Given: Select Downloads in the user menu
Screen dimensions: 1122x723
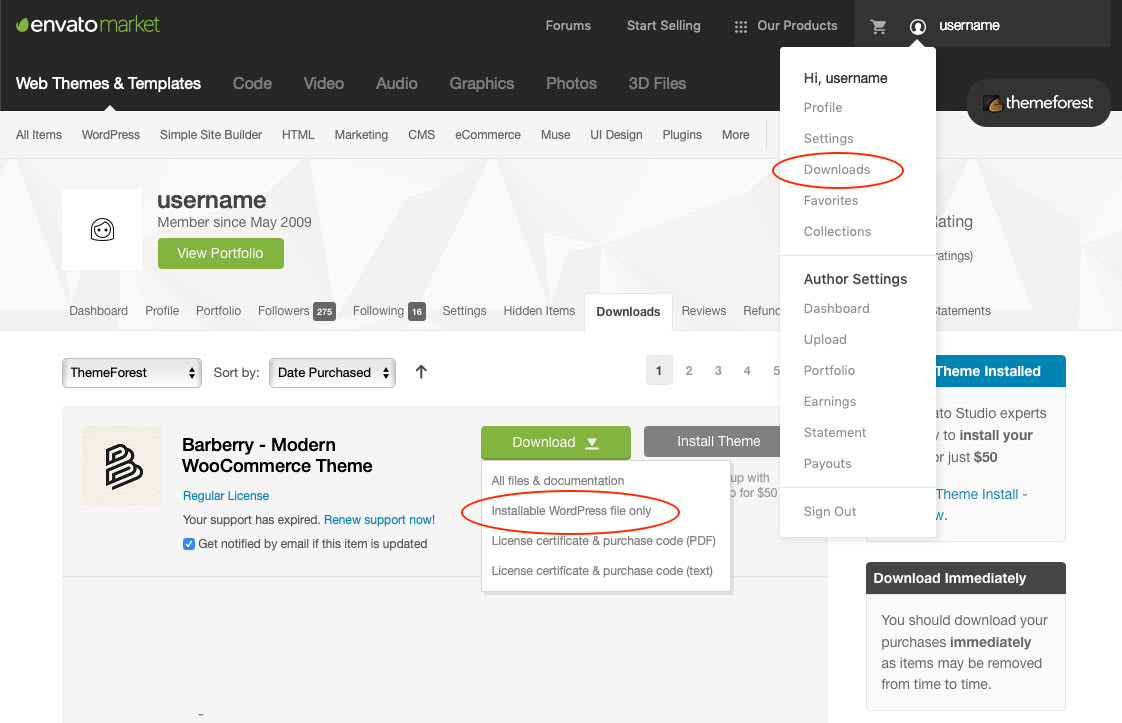Looking at the screenshot, I should click(x=836, y=170).
